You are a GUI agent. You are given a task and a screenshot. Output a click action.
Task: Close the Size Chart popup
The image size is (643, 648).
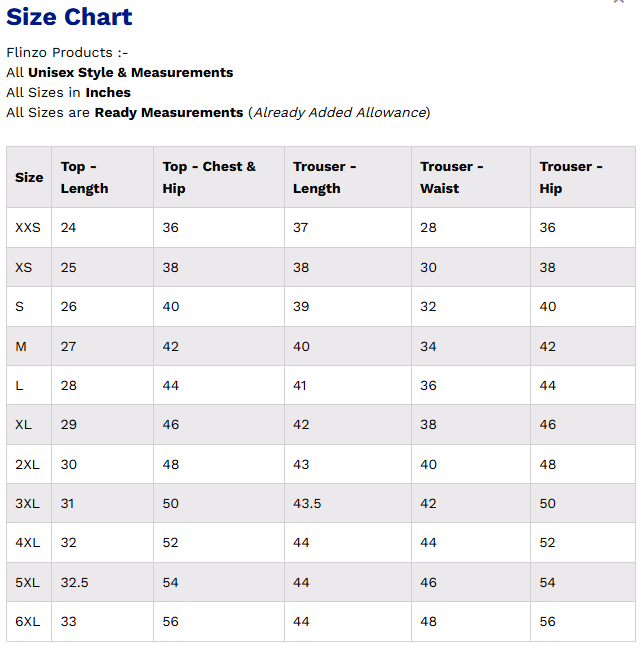(618, 3)
